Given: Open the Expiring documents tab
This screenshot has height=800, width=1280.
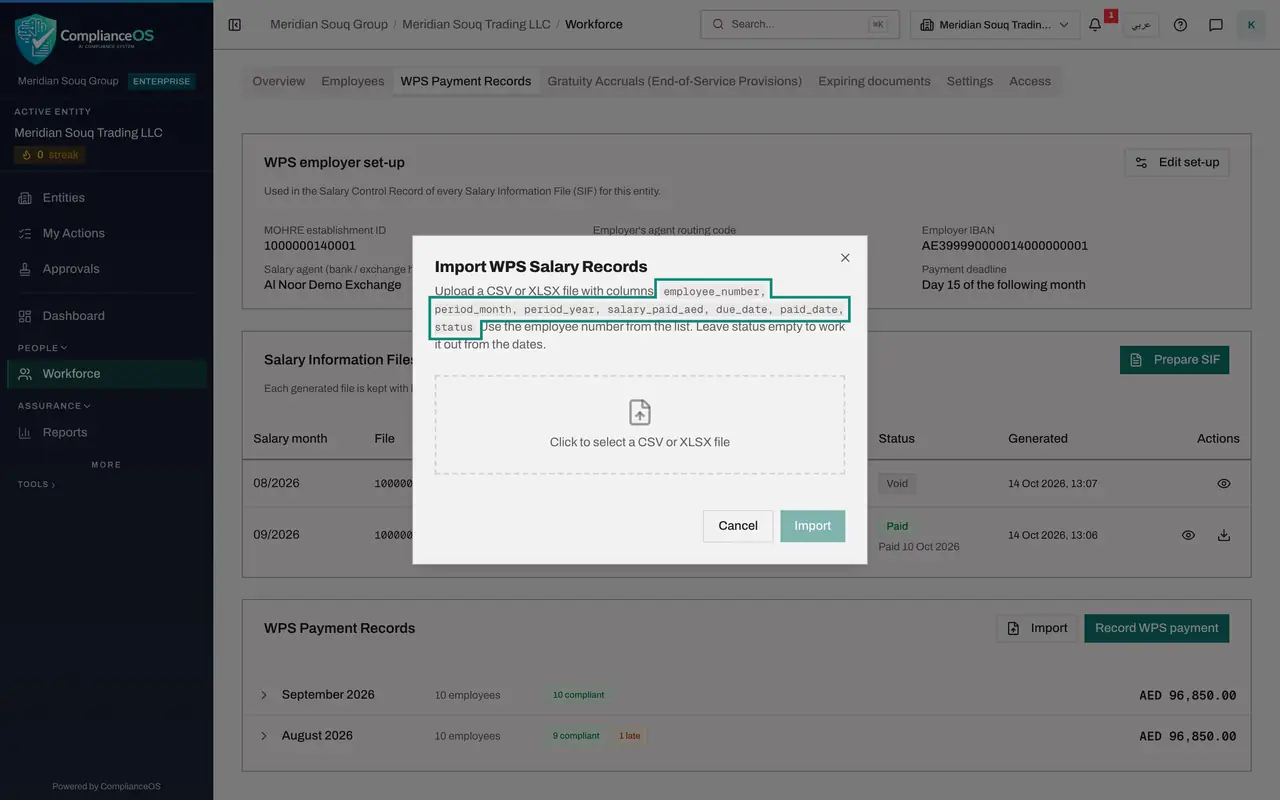Looking at the screenshot, I should (874, 81).
